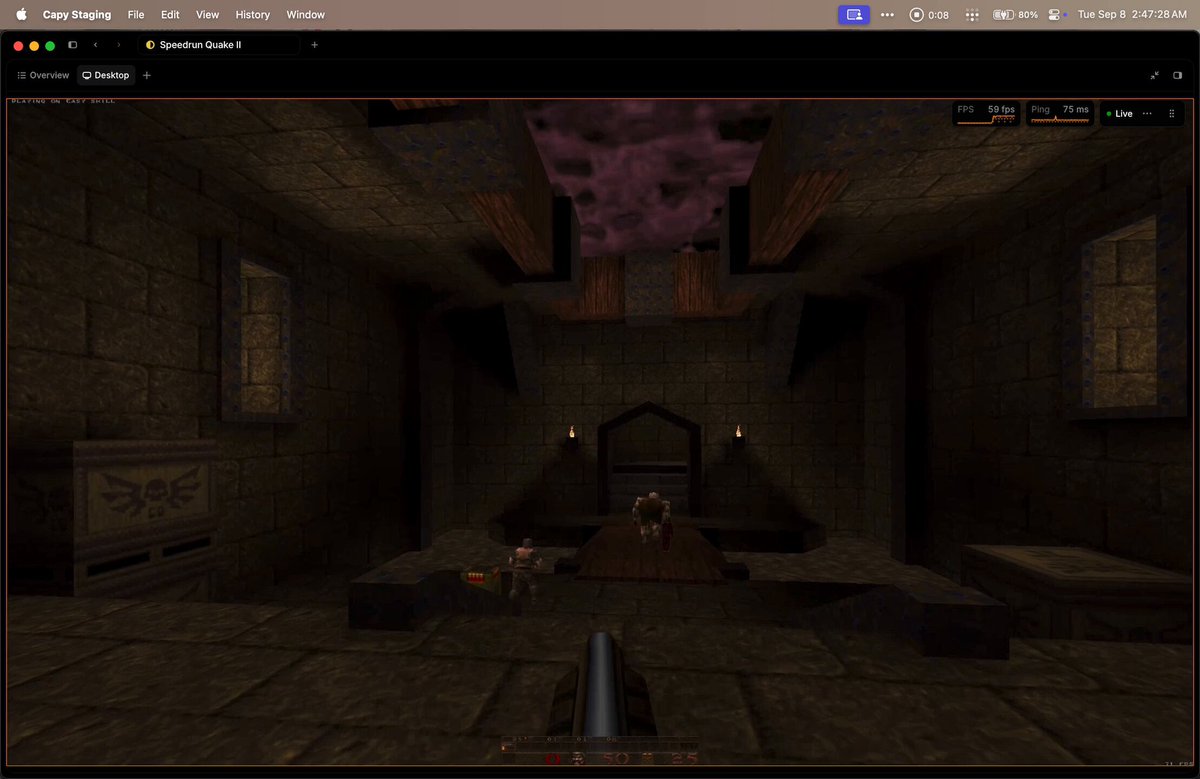Click the red shells ammo box
This screenshot has height=779, width=1200.
click(480, 576)
